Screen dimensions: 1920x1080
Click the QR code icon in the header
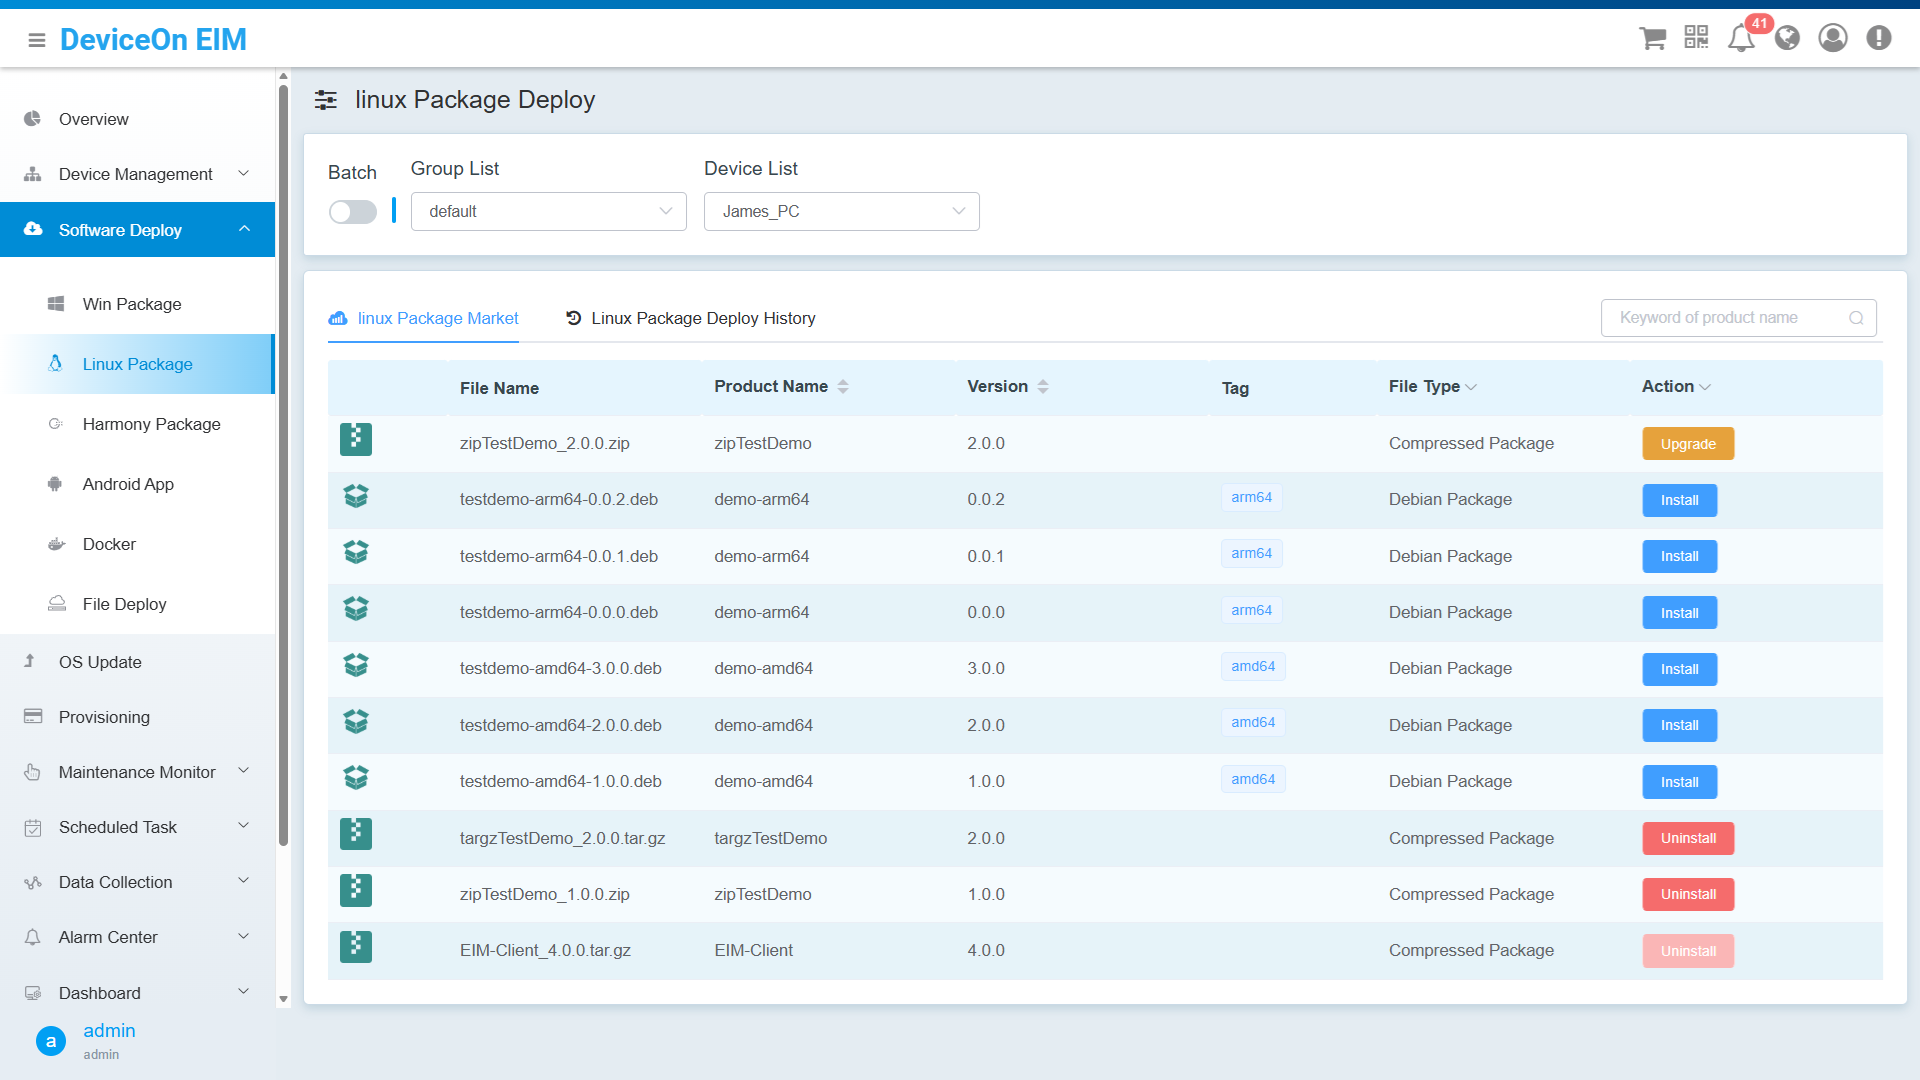click(1696, 37)
